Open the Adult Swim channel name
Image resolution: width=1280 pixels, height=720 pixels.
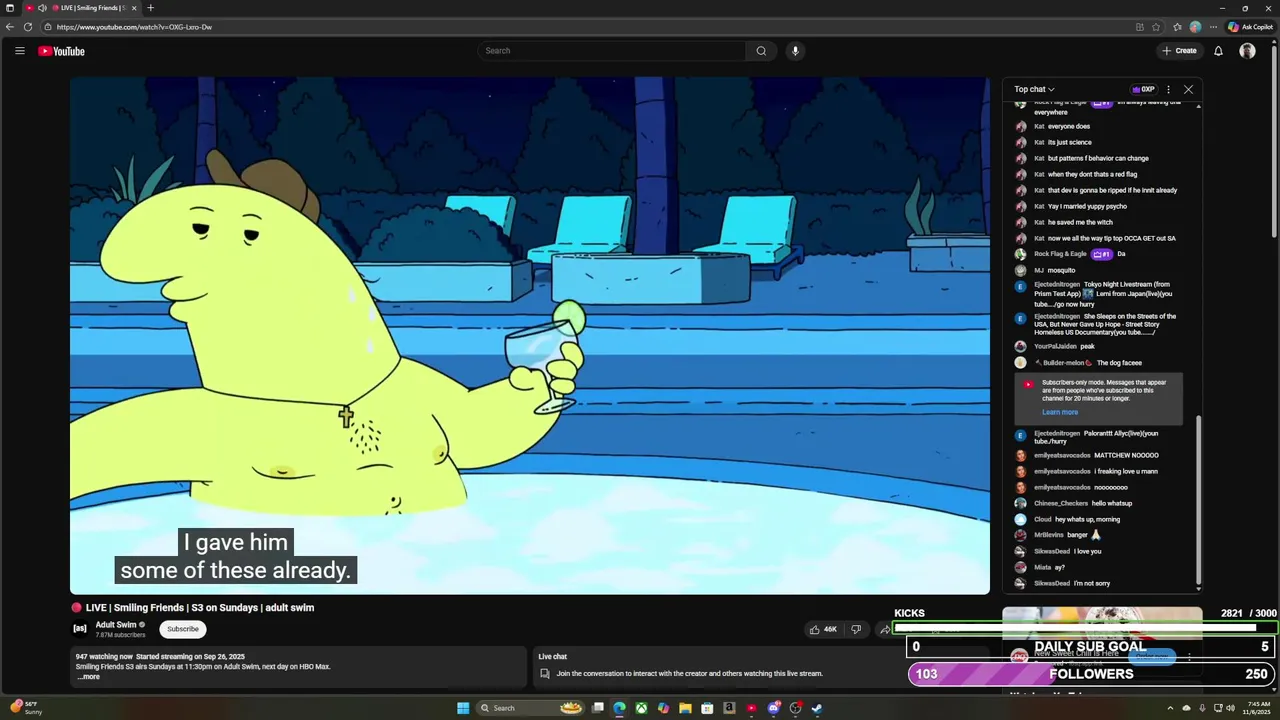(x=116, y=625)
